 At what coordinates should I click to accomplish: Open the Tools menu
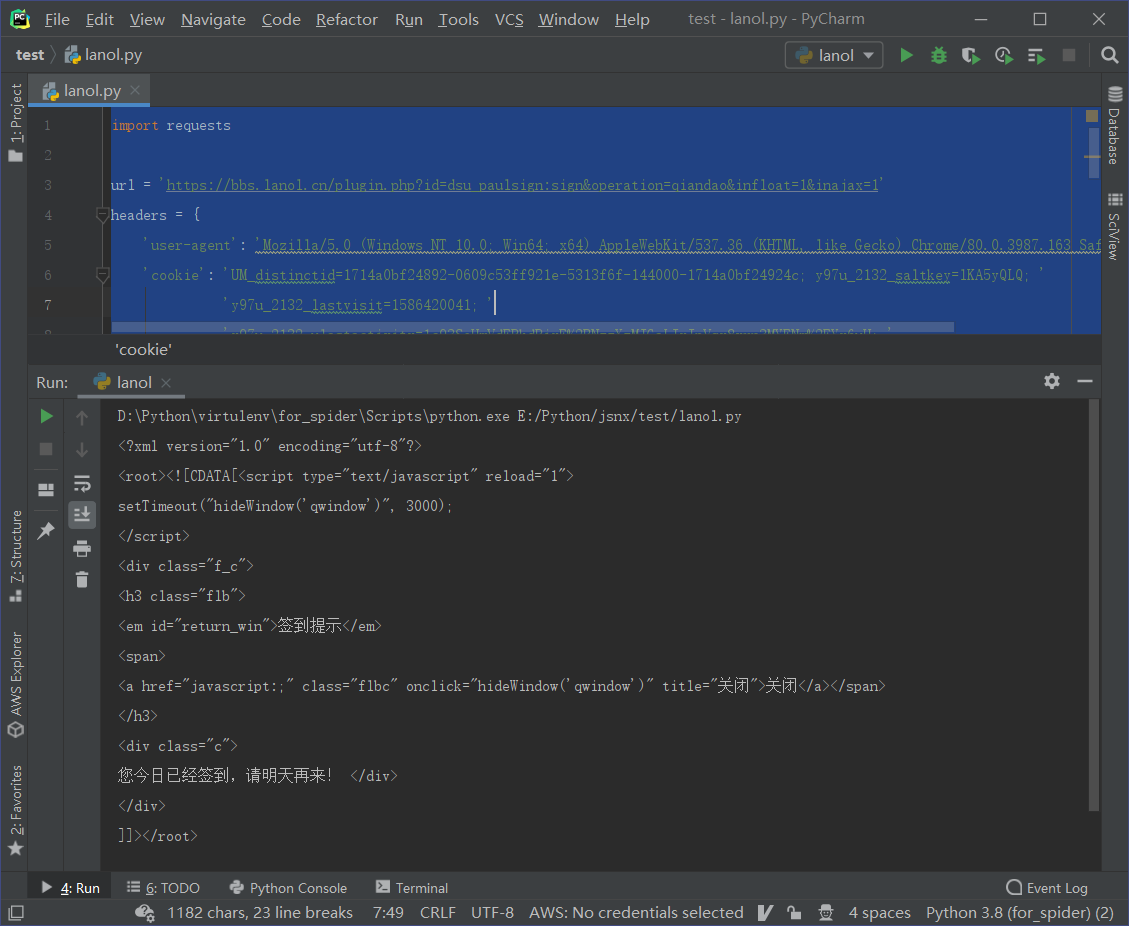(459, 19)
